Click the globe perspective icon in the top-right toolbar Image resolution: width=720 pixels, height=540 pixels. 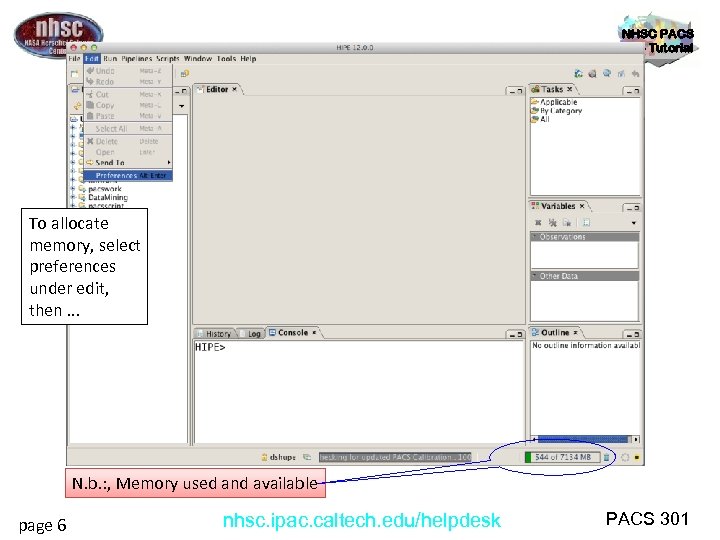coord(607,73)
